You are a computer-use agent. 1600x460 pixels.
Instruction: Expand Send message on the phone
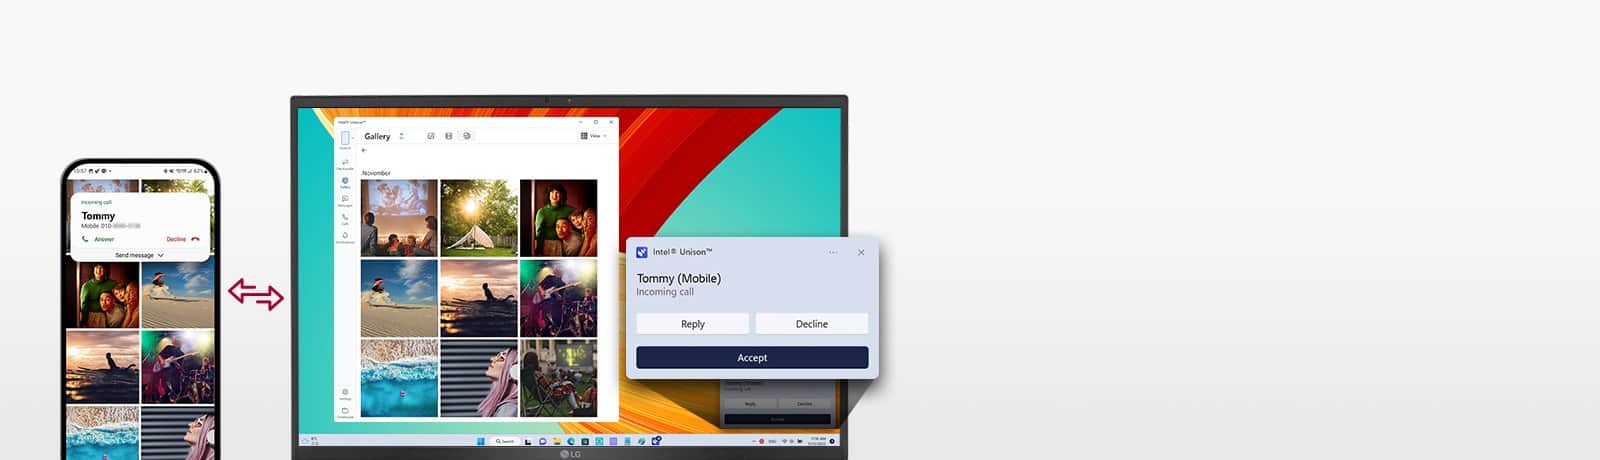(139, 255)
